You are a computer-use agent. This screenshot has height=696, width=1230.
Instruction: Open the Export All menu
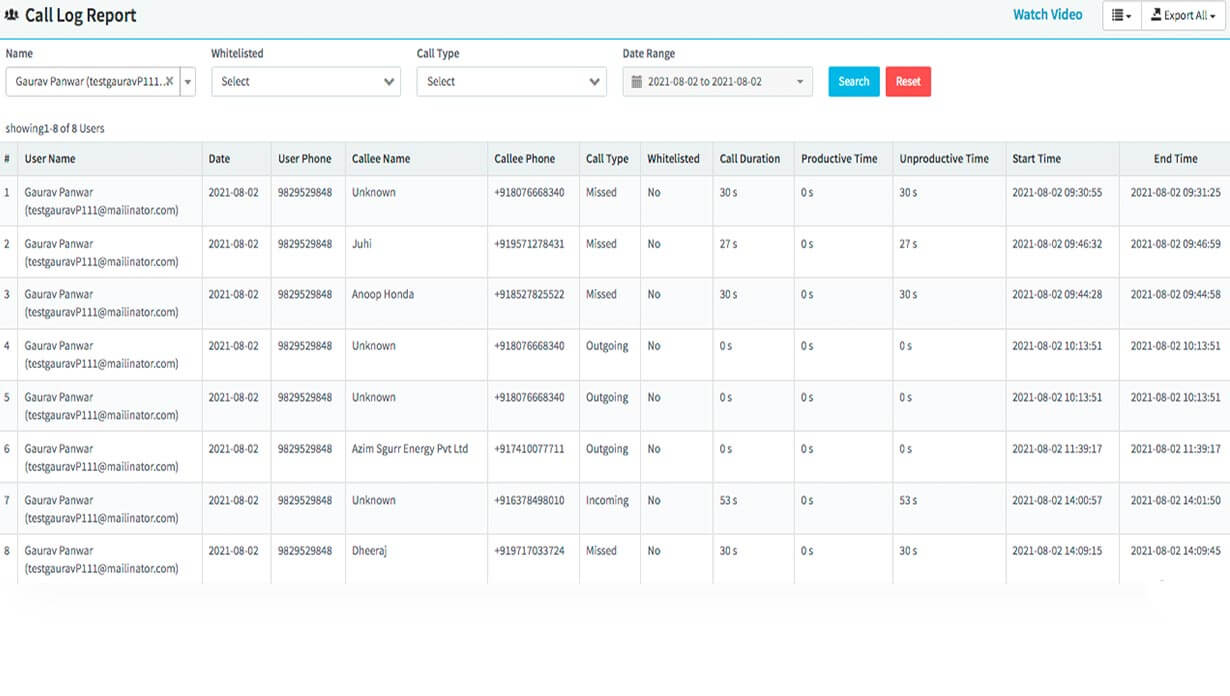tap(1183, 16)
